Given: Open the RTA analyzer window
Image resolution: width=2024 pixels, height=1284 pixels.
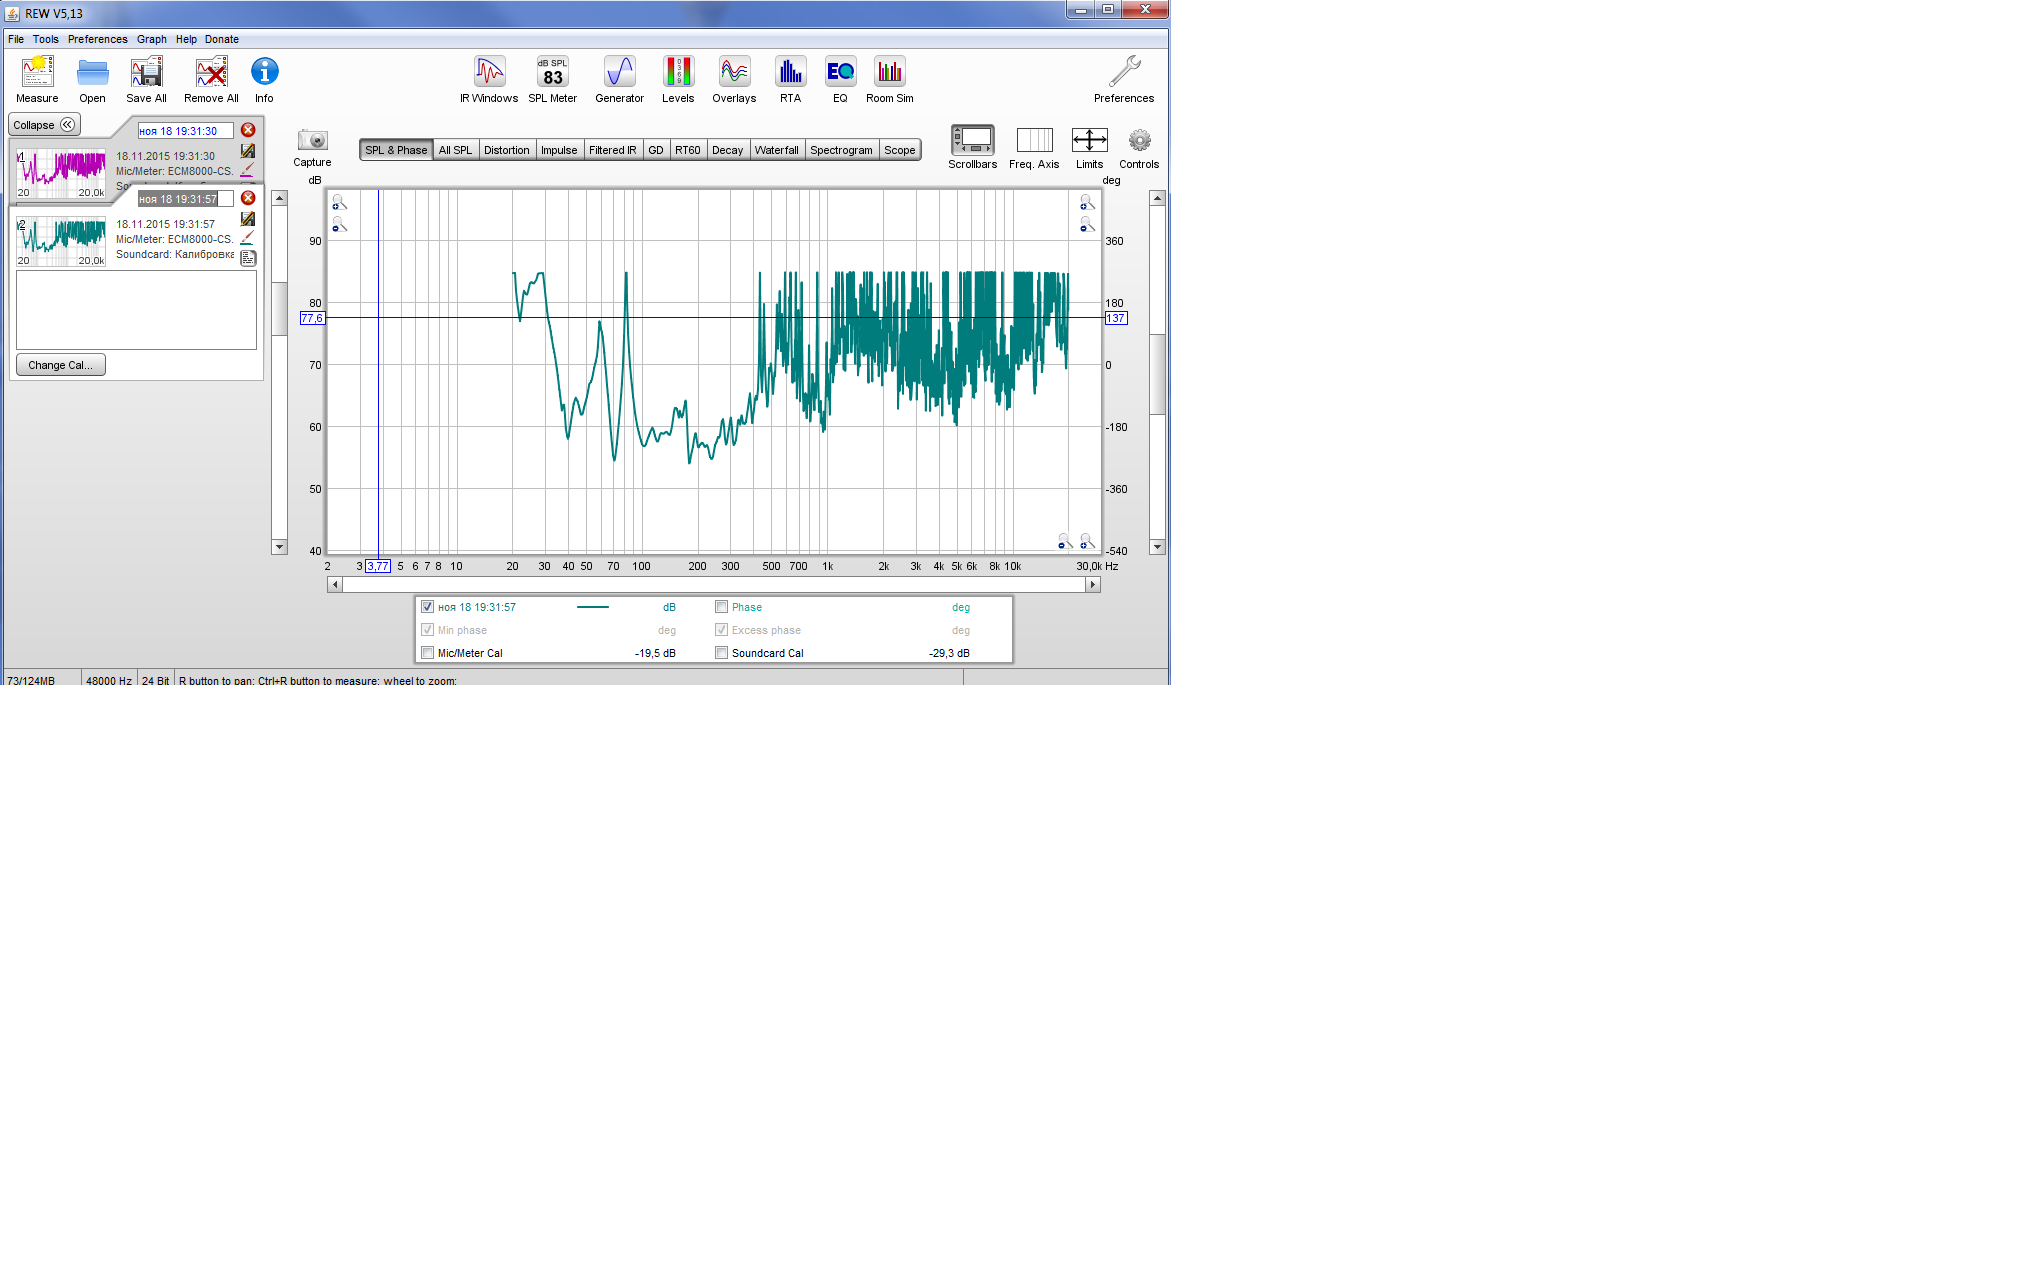Looking at the screenshot, I should (x=790, y=72).
